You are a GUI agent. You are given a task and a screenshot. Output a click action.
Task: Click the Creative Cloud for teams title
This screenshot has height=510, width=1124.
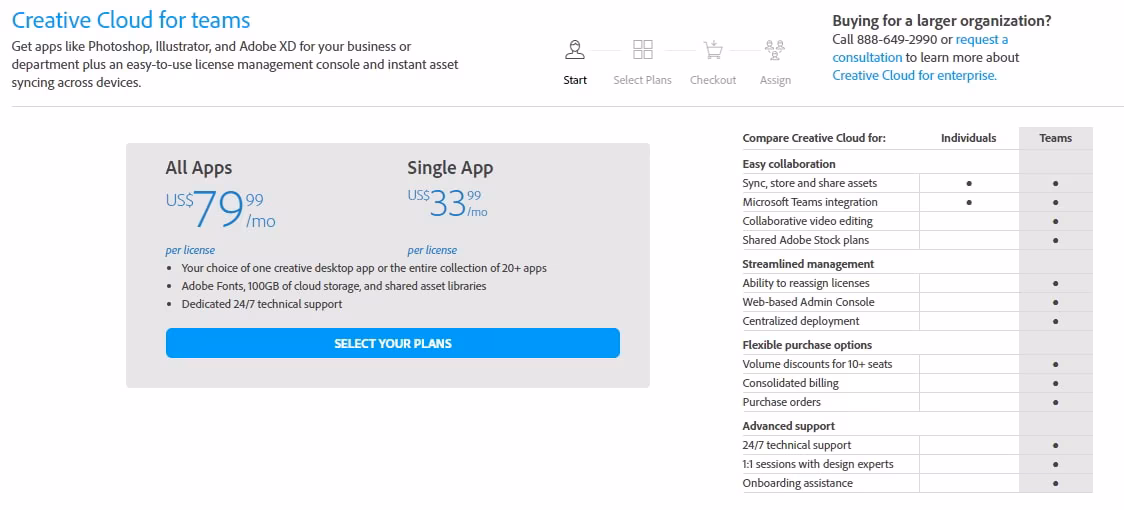[x=131, y=20]
